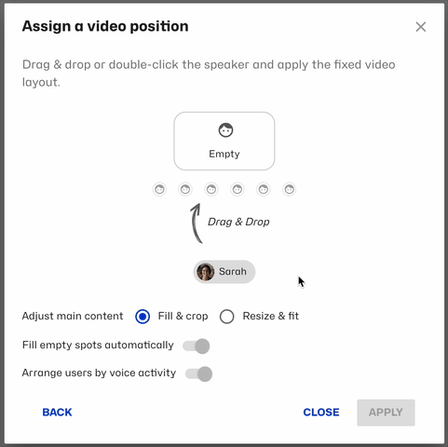Choose the Fill & crop radio option
The height and width of the screenshot is (447, 448).
[143, 316]
